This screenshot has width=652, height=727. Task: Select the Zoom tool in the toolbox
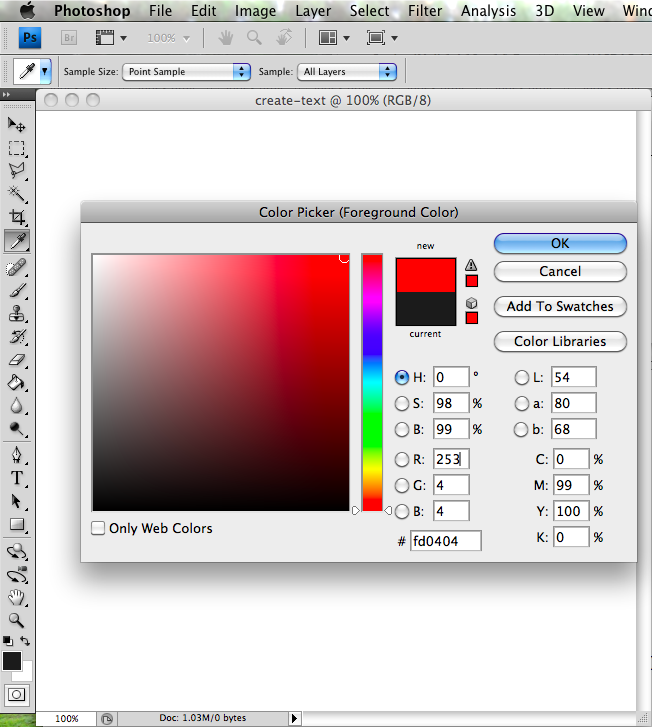coord(17,620)
